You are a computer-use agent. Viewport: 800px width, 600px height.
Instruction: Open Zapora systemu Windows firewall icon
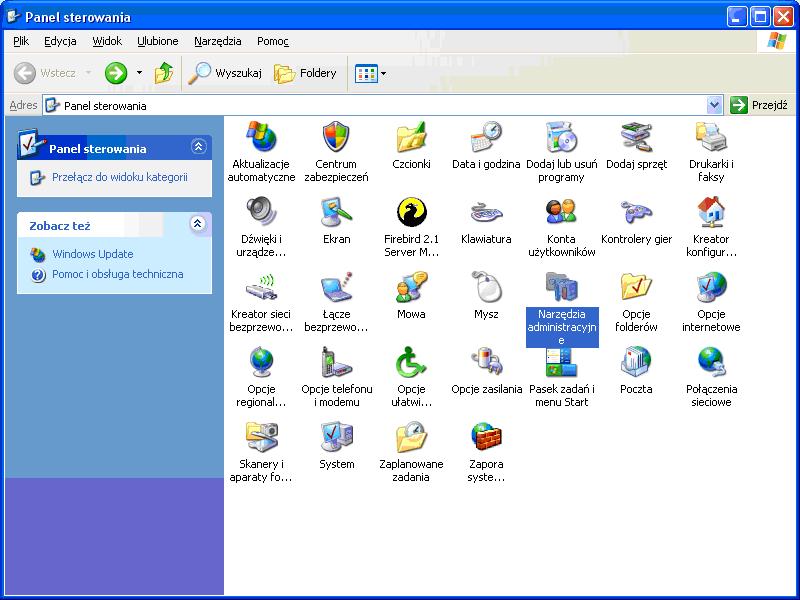tap(486, 438)
